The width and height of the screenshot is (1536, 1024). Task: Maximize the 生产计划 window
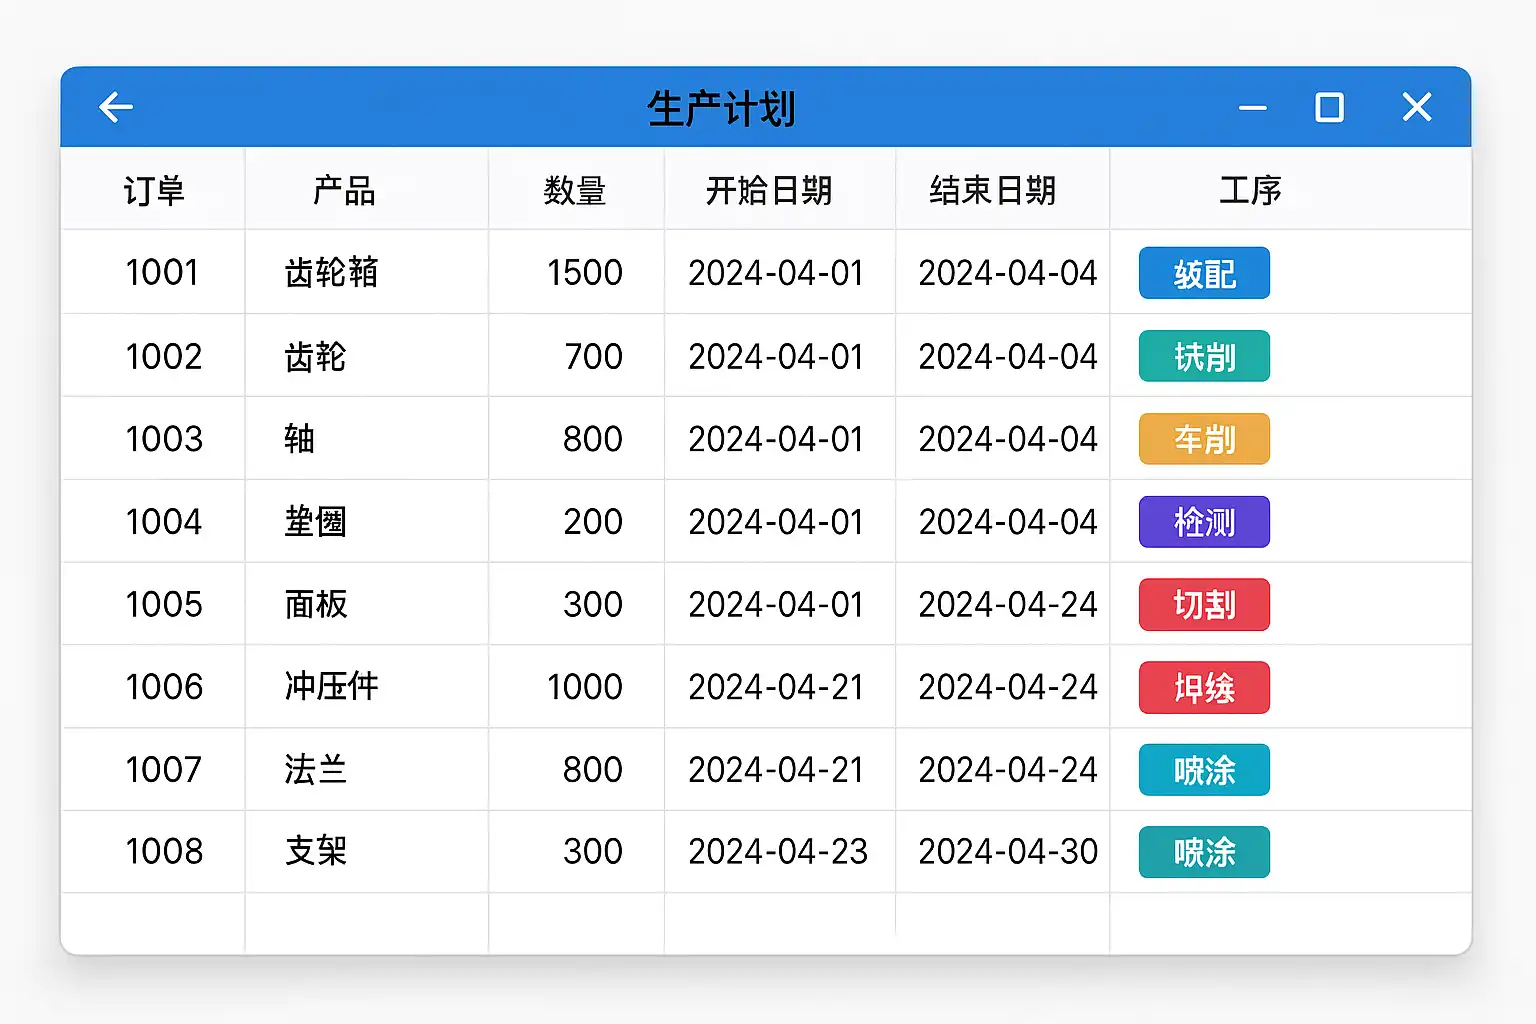tap(1329, 107)
